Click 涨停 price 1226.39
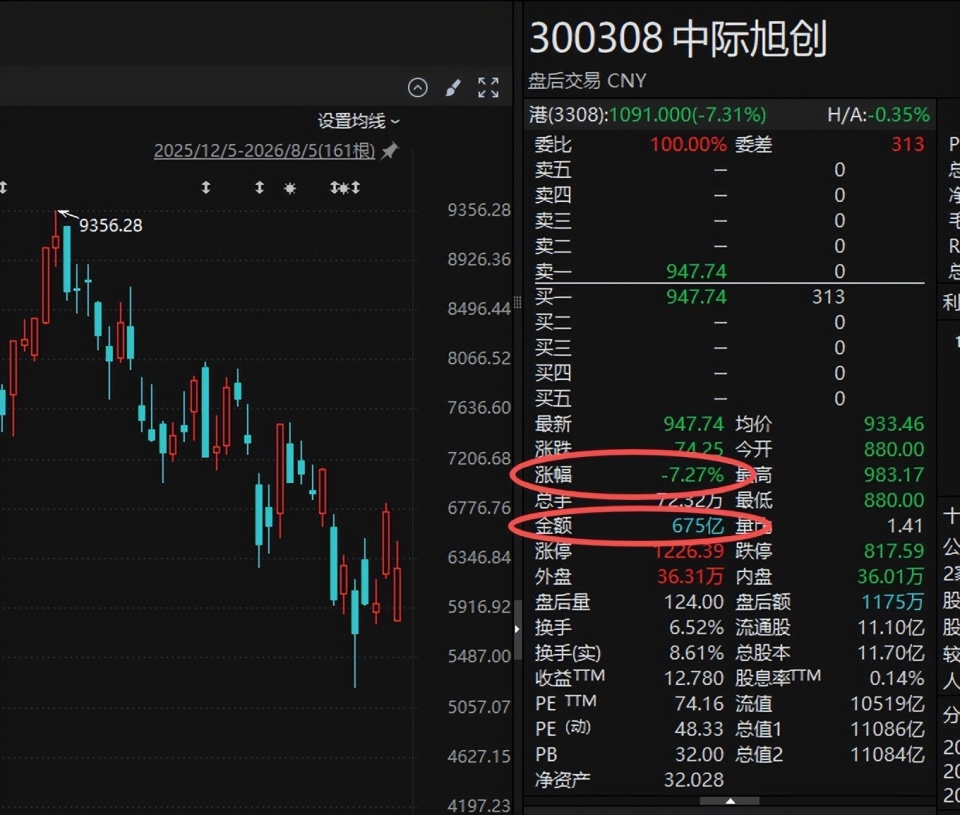This screenshot has width=960, height=815. (689, 551)
